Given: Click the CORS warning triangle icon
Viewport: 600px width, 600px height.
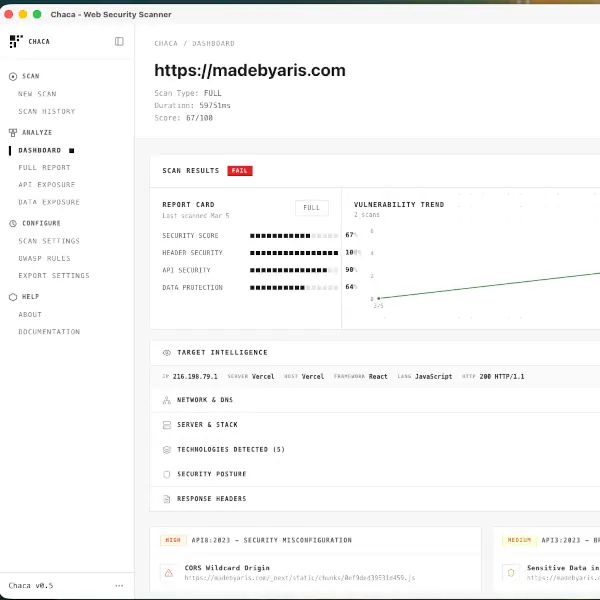Looking at the screenshot, I should pyautogui.click(x=168, y=573).
